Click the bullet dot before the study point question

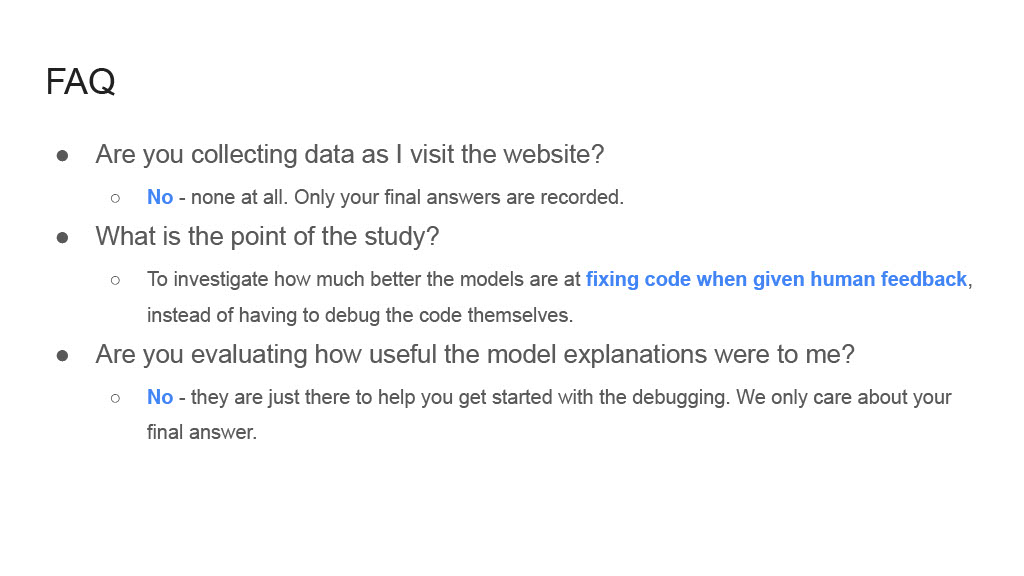(x=62, y=237)
